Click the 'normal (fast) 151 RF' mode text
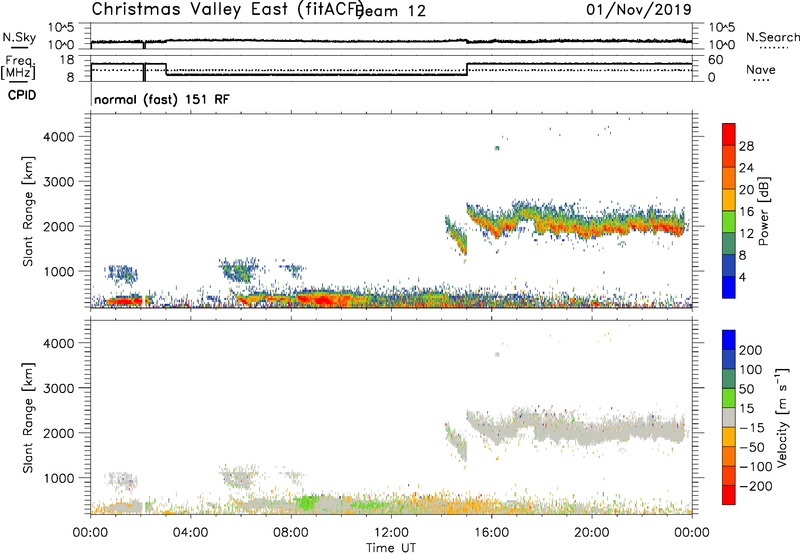 (162, 99)
